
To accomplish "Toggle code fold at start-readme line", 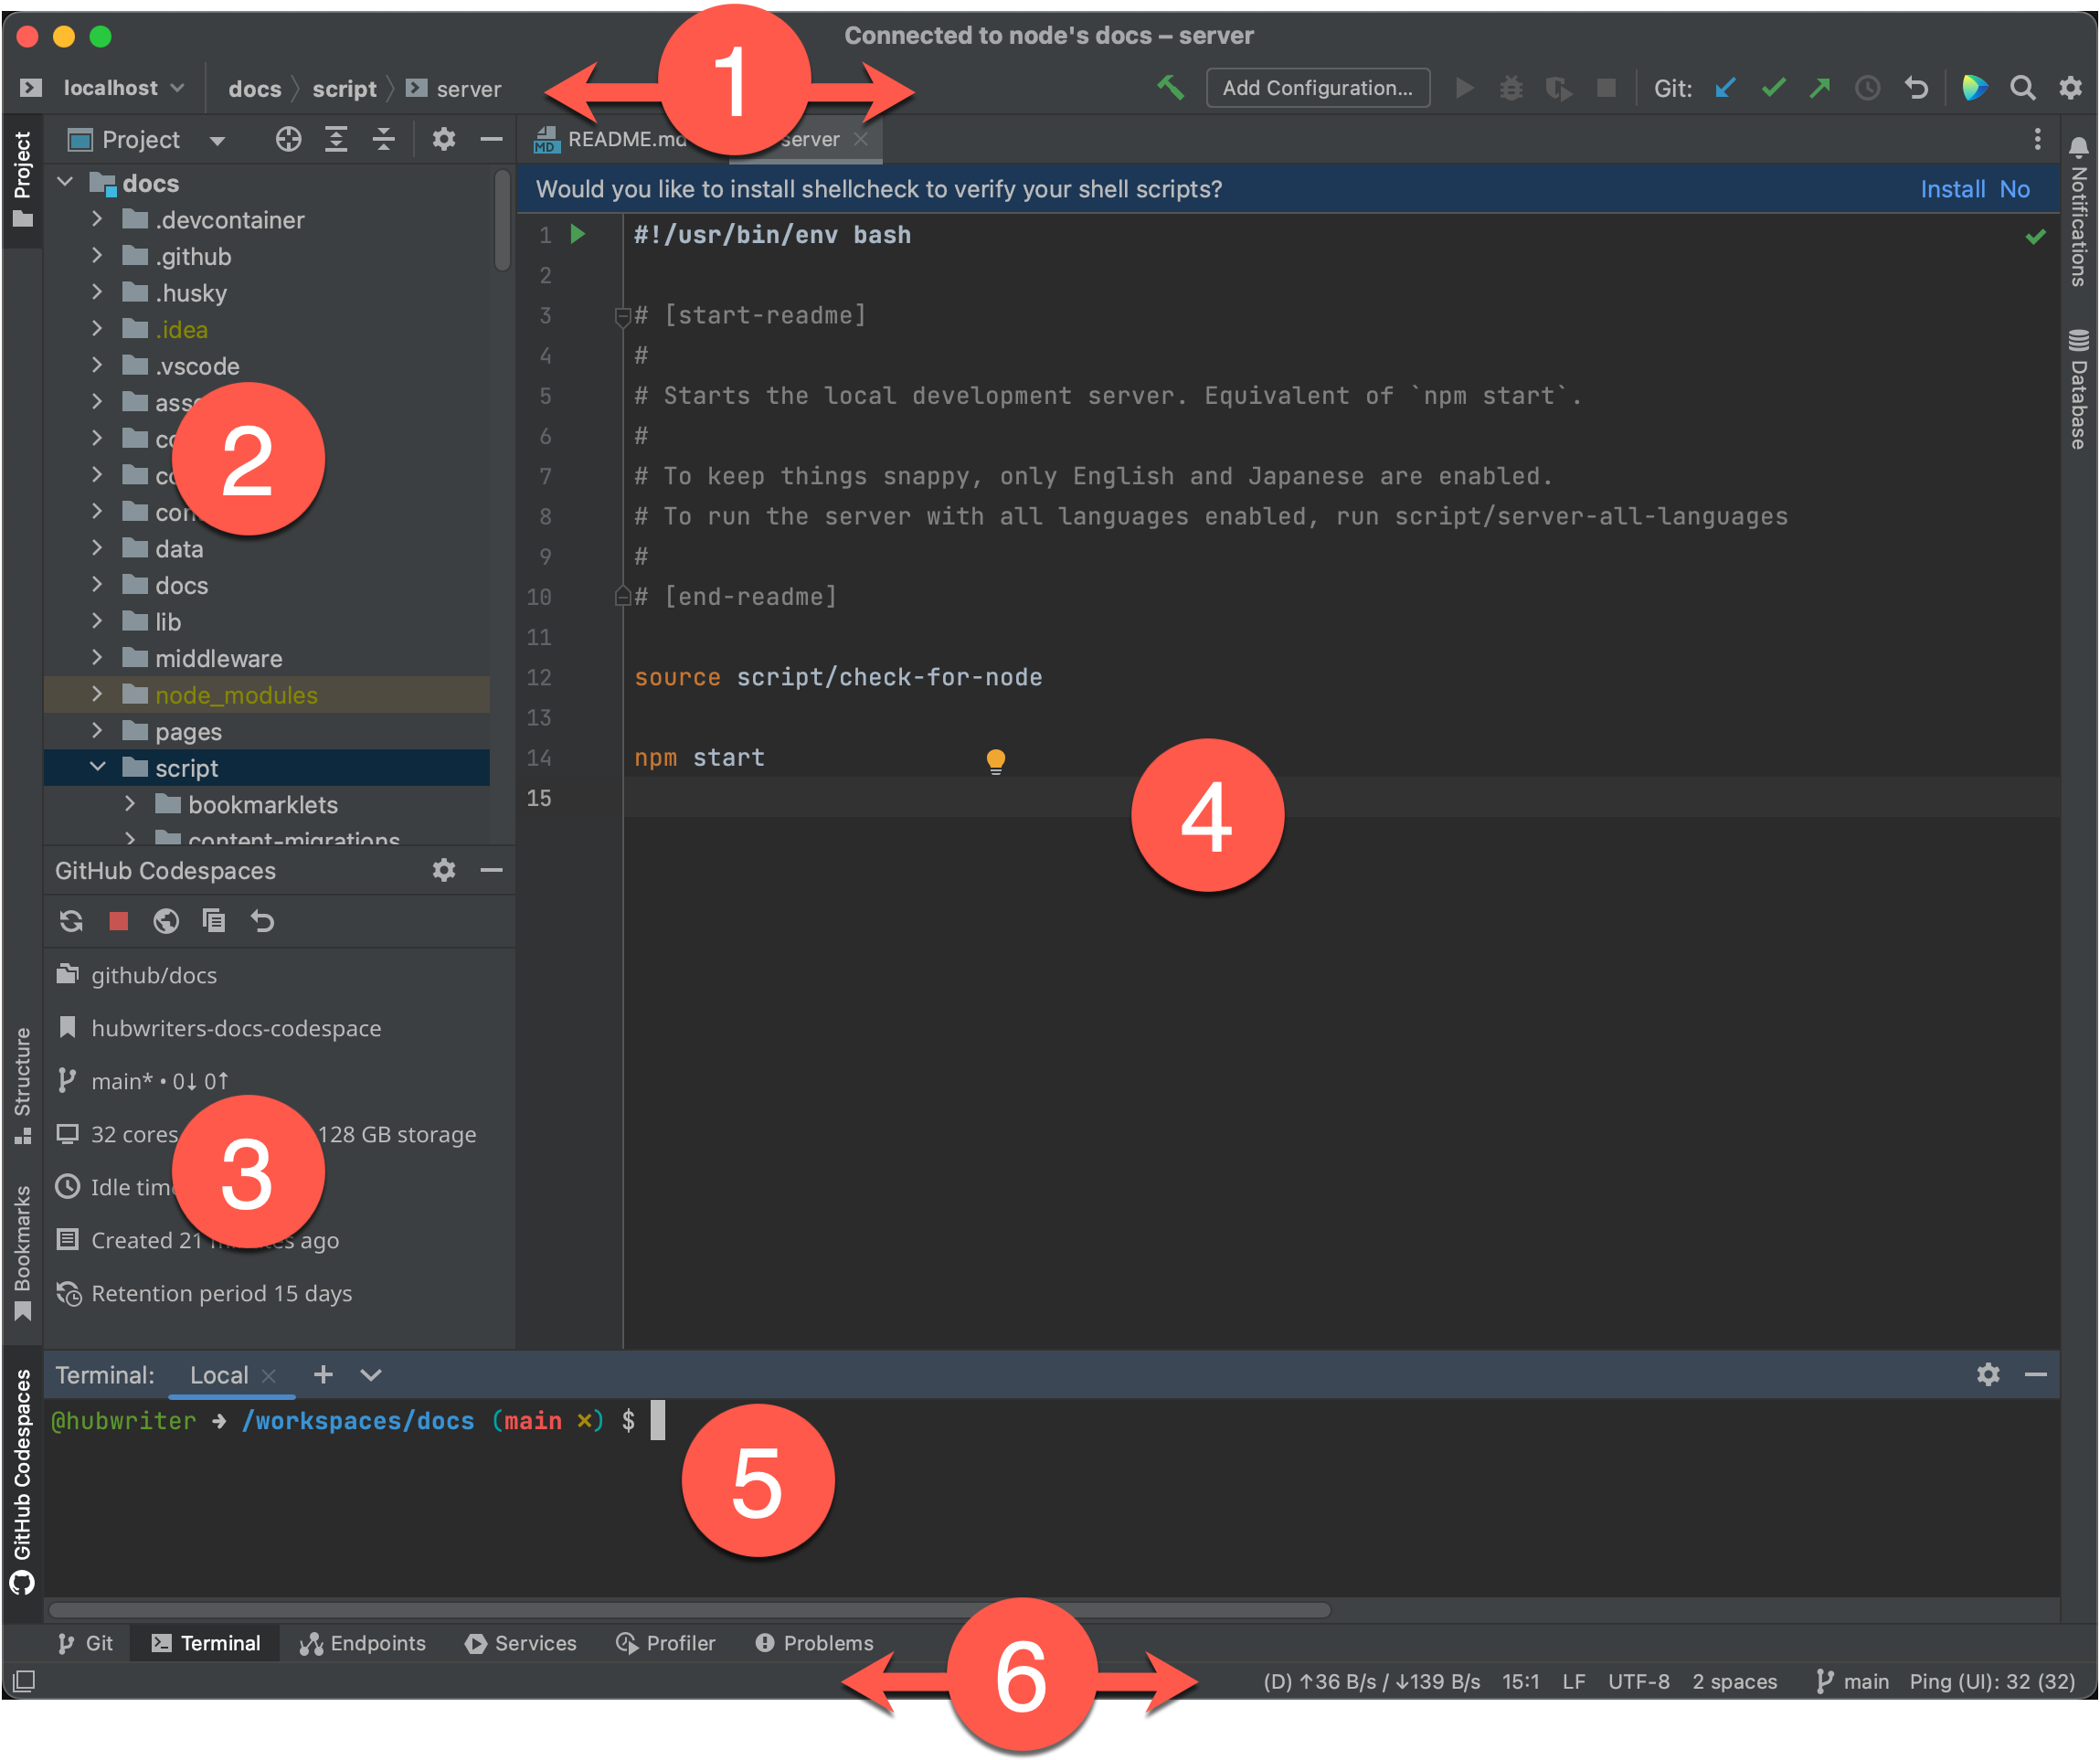I will coord(622,317).
